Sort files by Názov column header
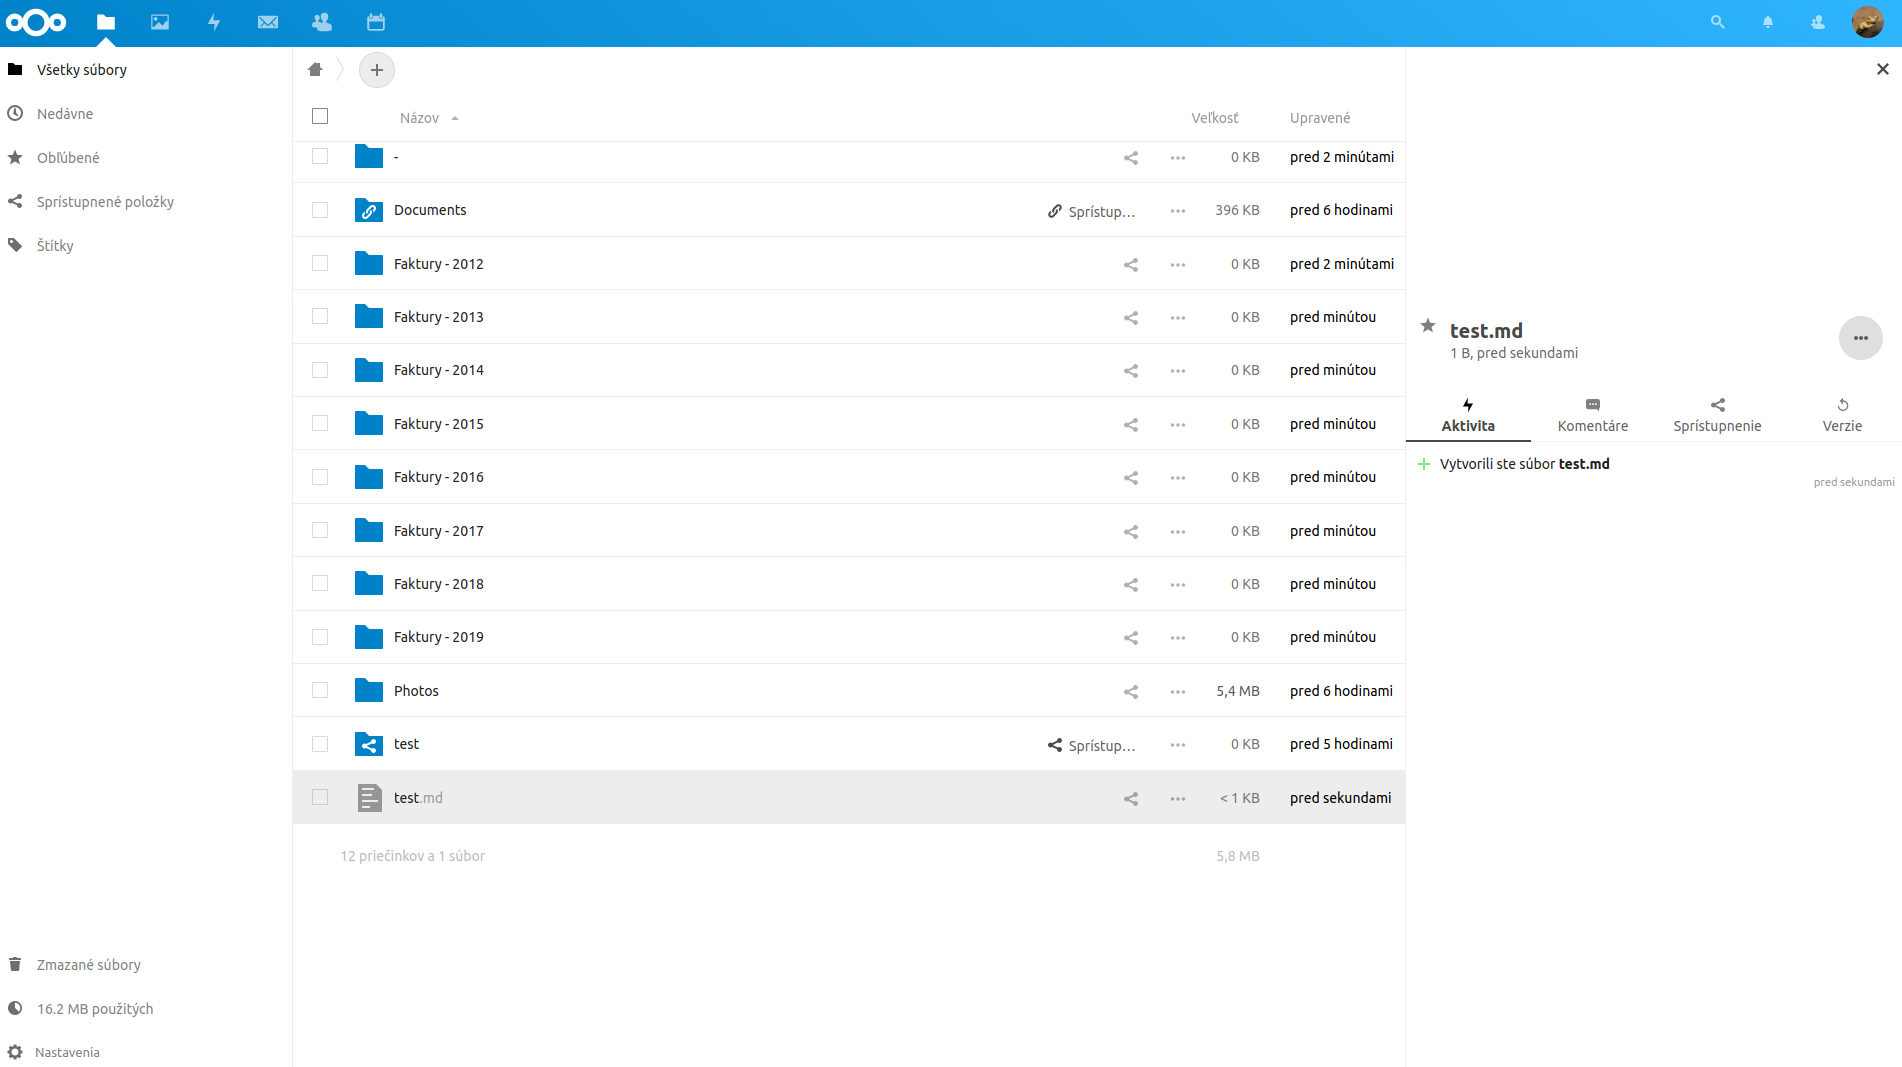The height and width of the screenshot is (1067, 1902). click(419, 118)
